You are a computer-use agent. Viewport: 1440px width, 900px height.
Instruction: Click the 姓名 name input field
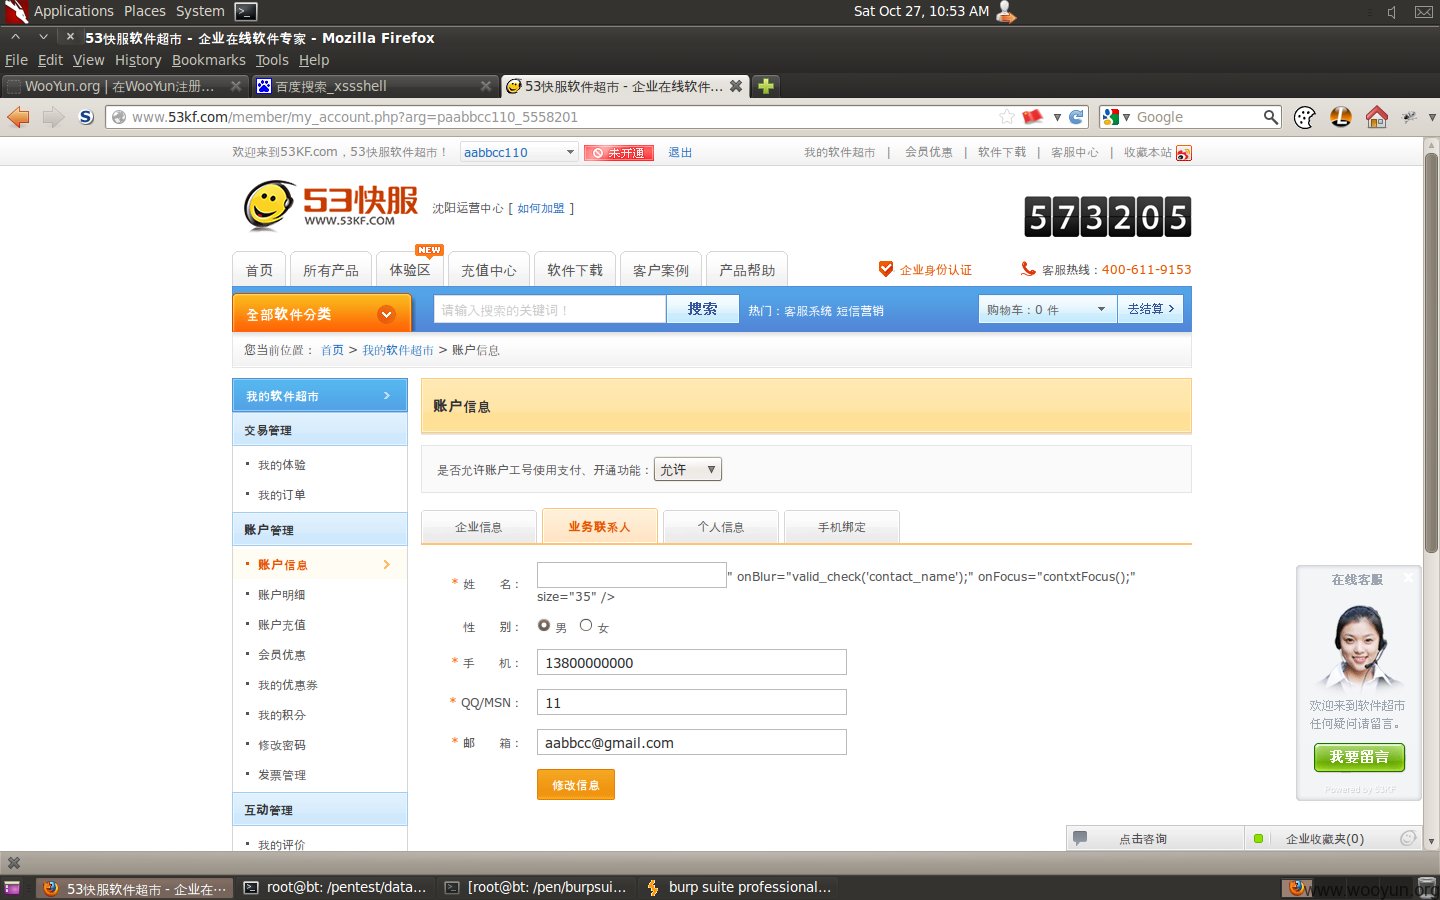coord(632,575)
